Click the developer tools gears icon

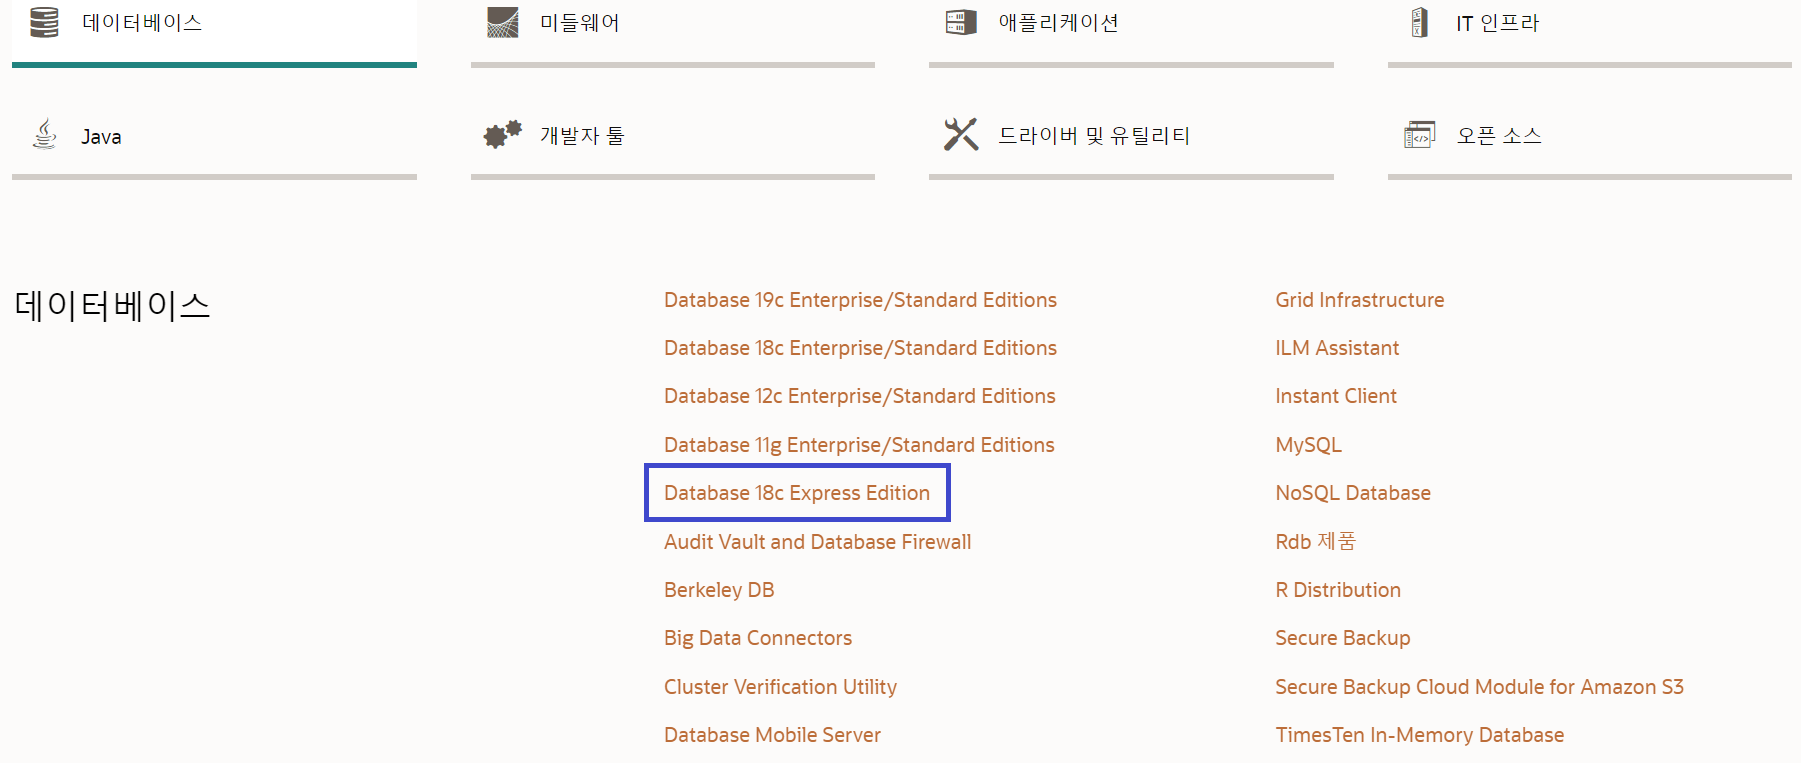(x=502, y=134)
